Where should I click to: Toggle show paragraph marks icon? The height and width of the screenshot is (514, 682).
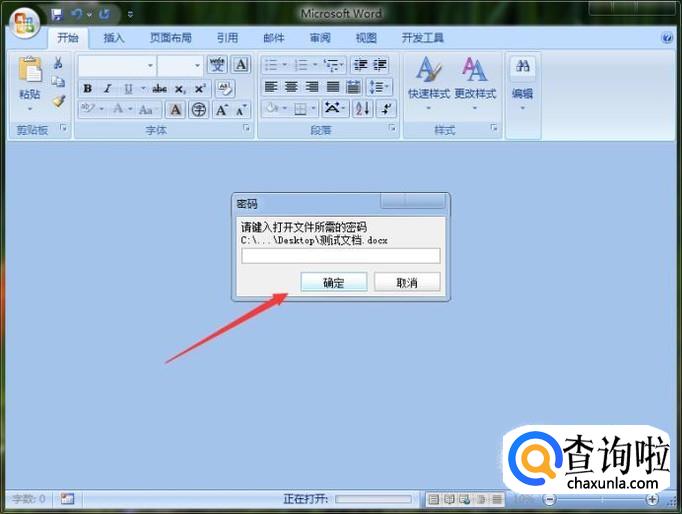click(x=386, y=108)
